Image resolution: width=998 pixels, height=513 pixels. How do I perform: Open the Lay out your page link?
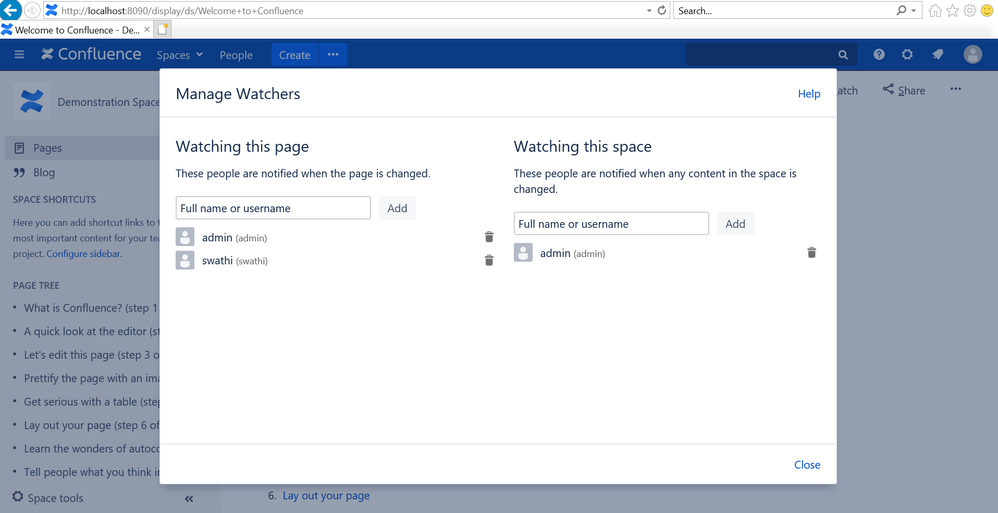(326, 495)
